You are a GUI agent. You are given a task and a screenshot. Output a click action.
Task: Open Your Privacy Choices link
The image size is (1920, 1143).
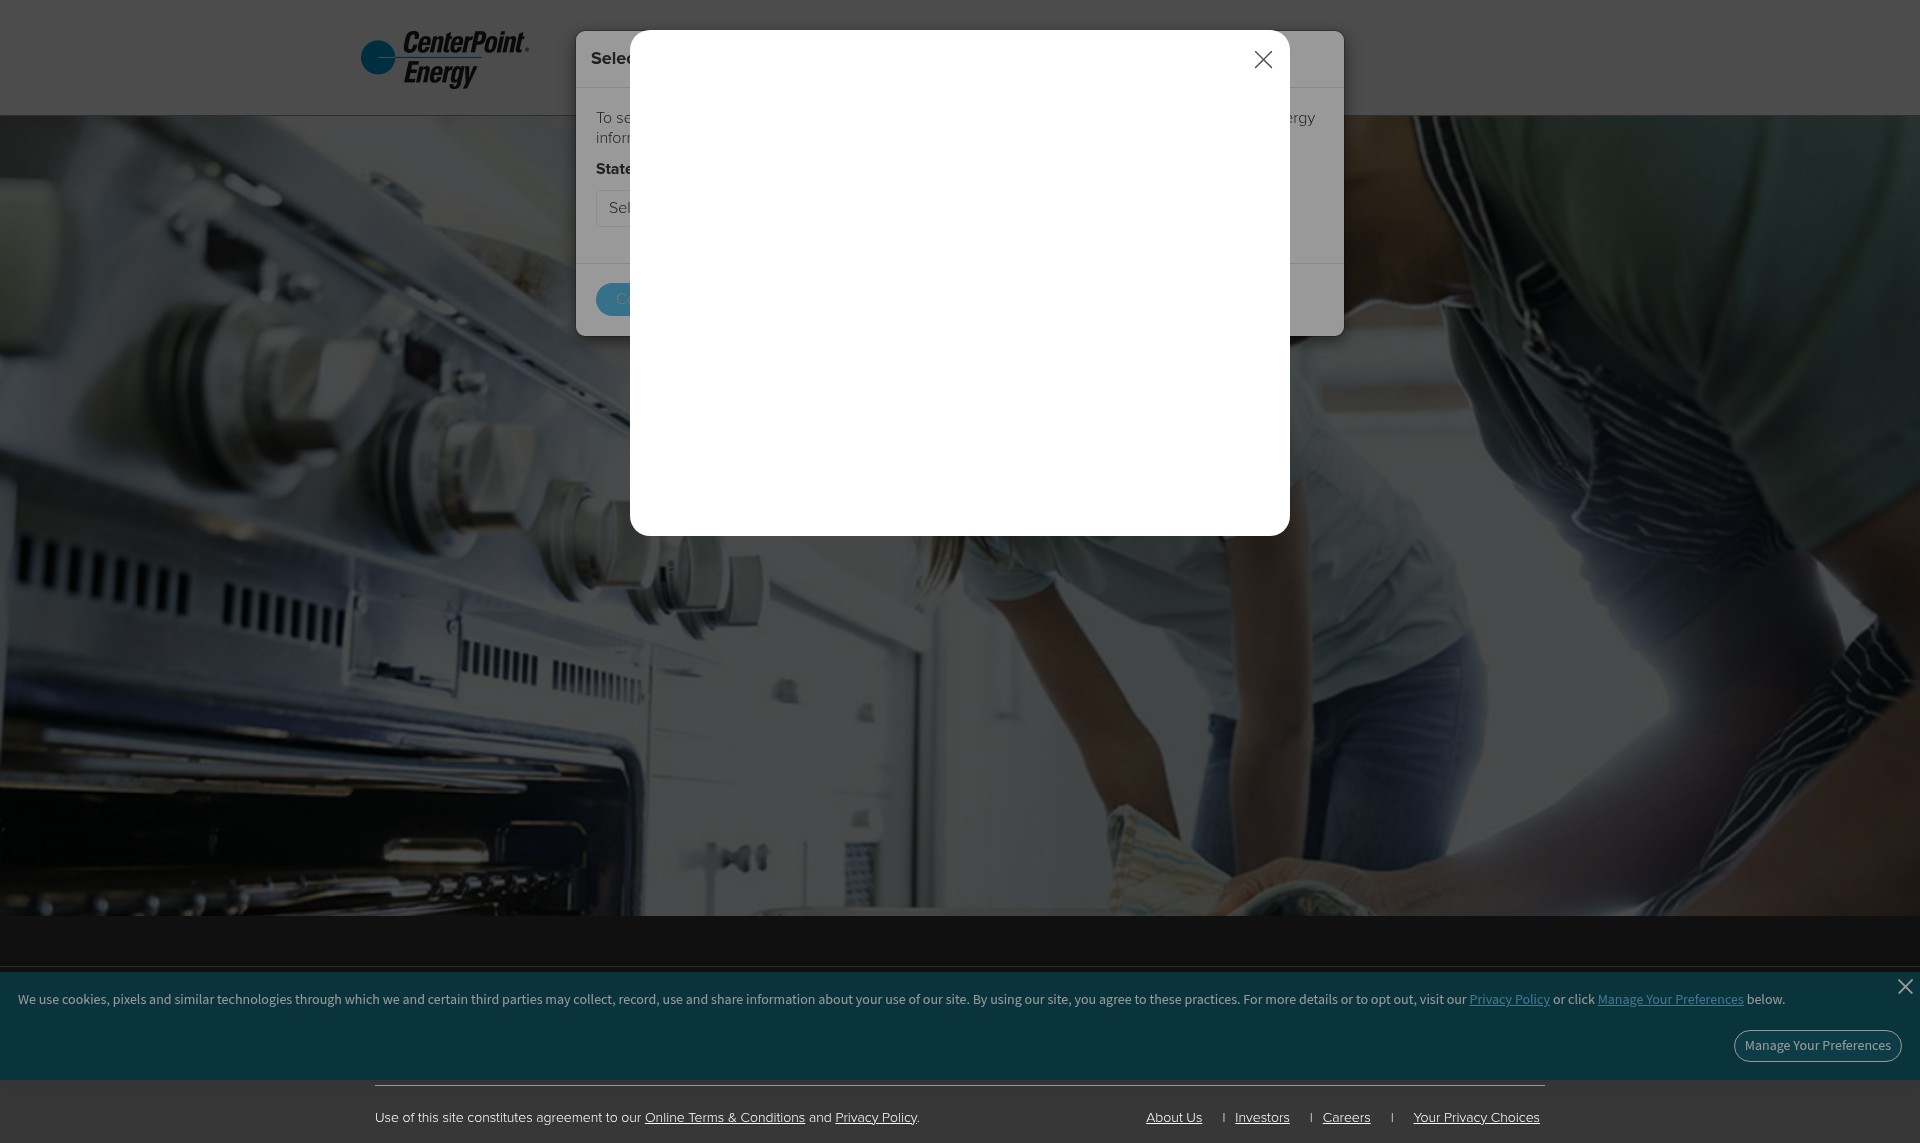1476,1118
